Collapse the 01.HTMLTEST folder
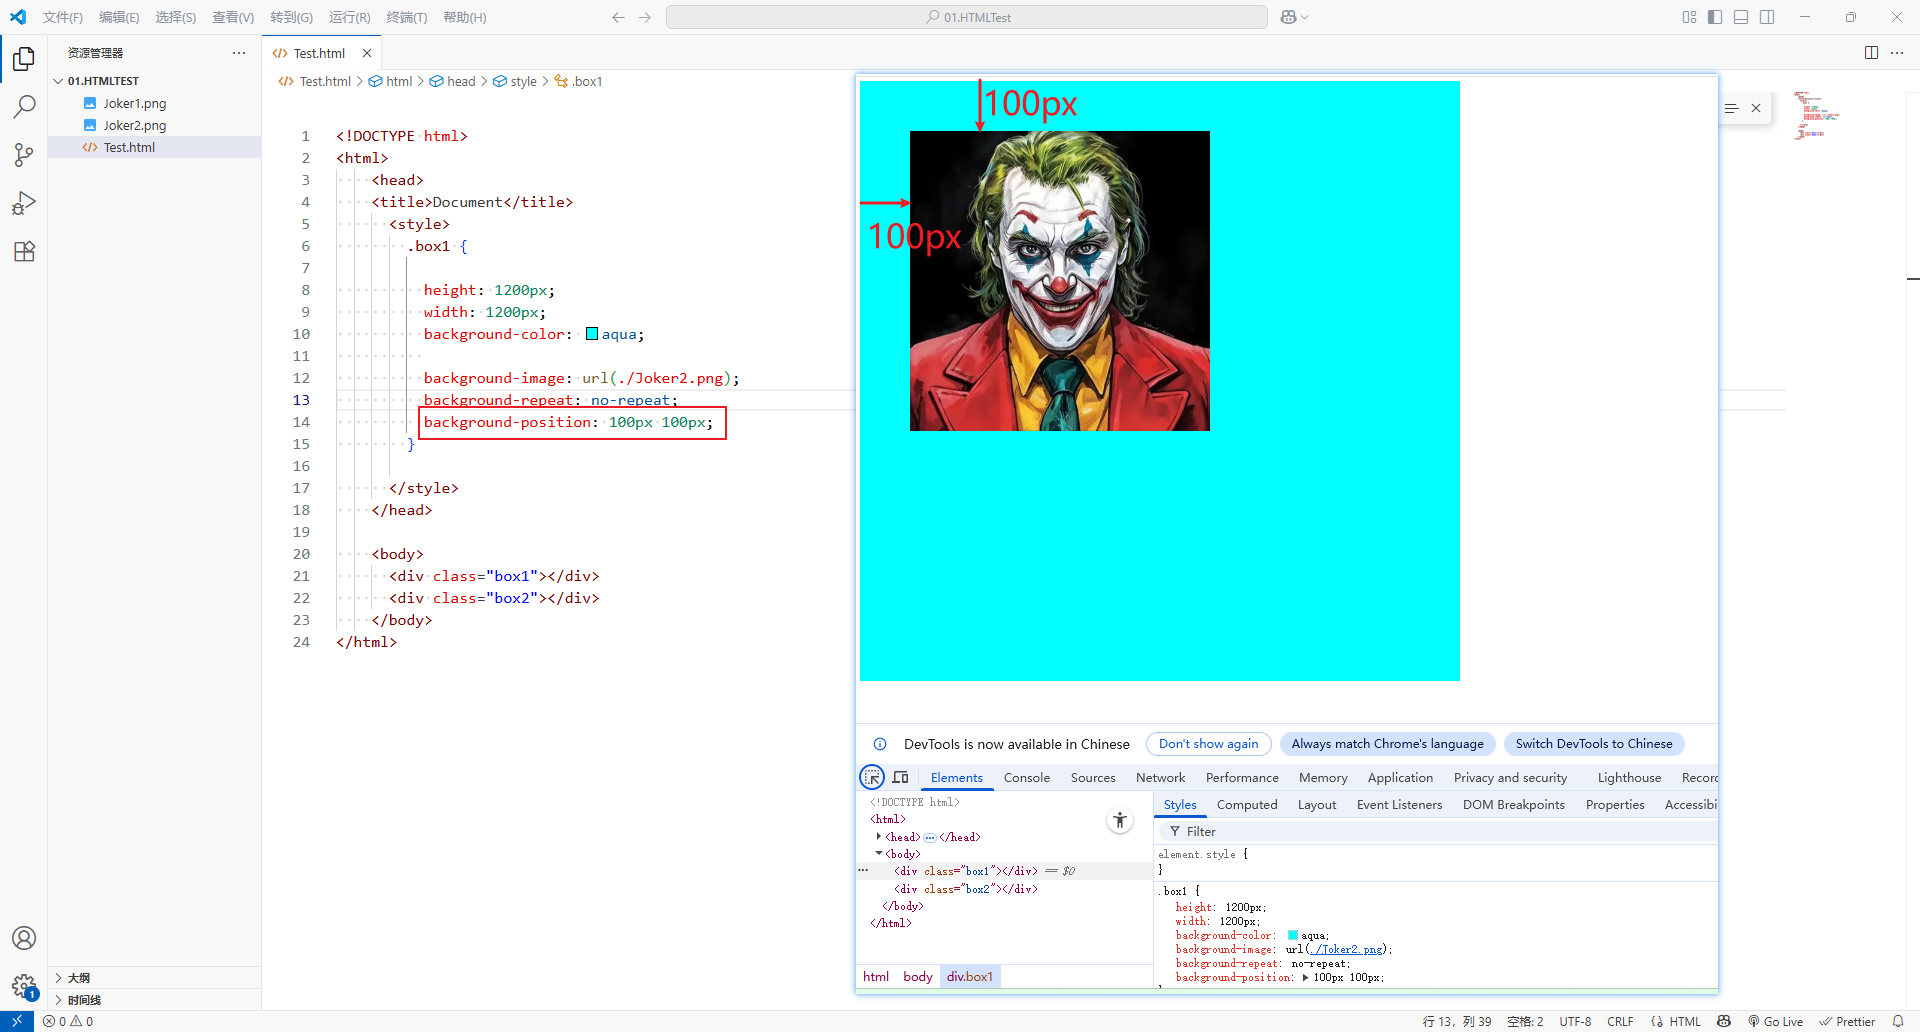Image resolution: width=1920 pixels, height=1032 pixels. 58,81
